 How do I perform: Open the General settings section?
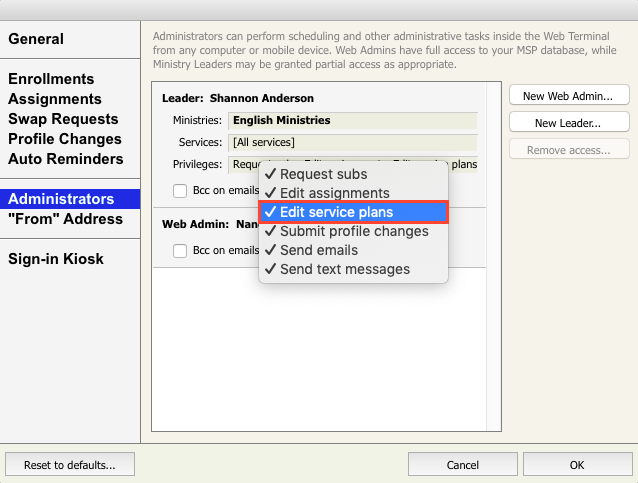click(36, 39)
